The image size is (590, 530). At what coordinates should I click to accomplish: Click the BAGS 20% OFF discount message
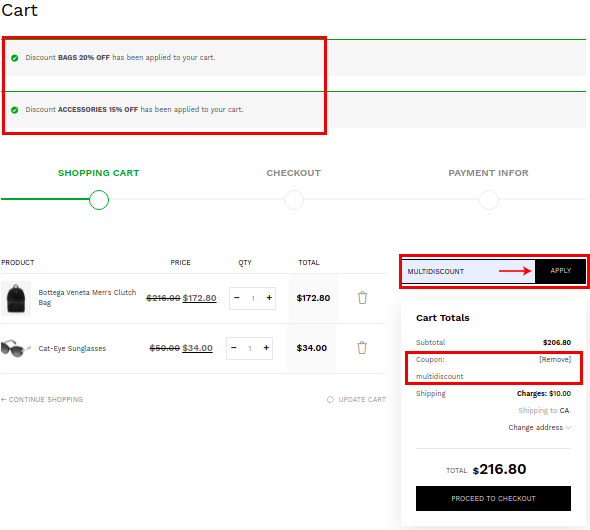click(120, 58)
